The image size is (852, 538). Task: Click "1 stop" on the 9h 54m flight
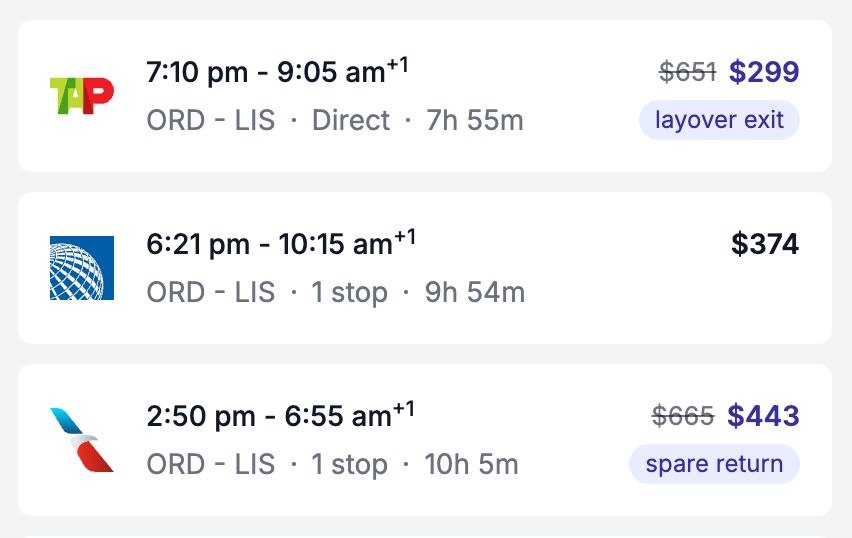click(349, 293)
